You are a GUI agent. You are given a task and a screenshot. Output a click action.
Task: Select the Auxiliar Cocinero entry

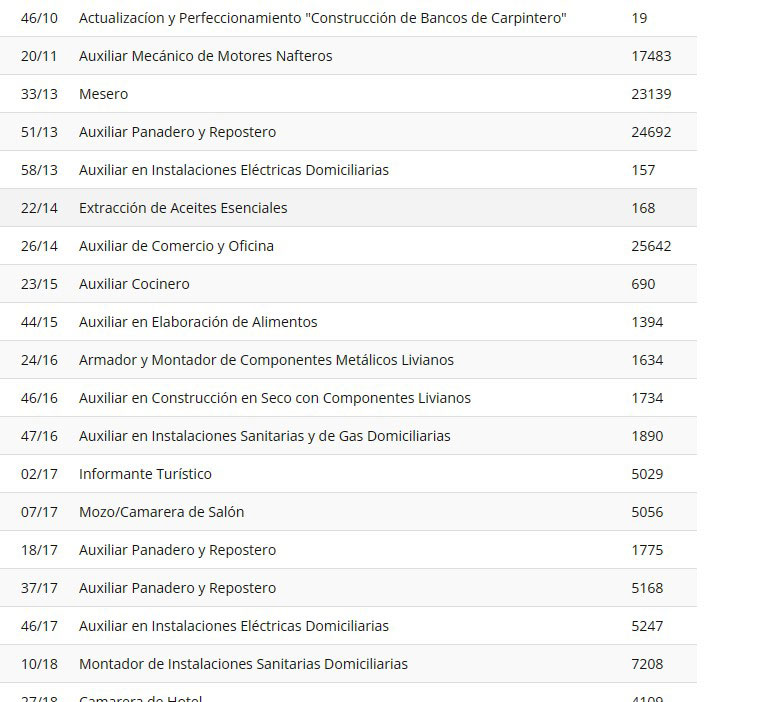134,284
